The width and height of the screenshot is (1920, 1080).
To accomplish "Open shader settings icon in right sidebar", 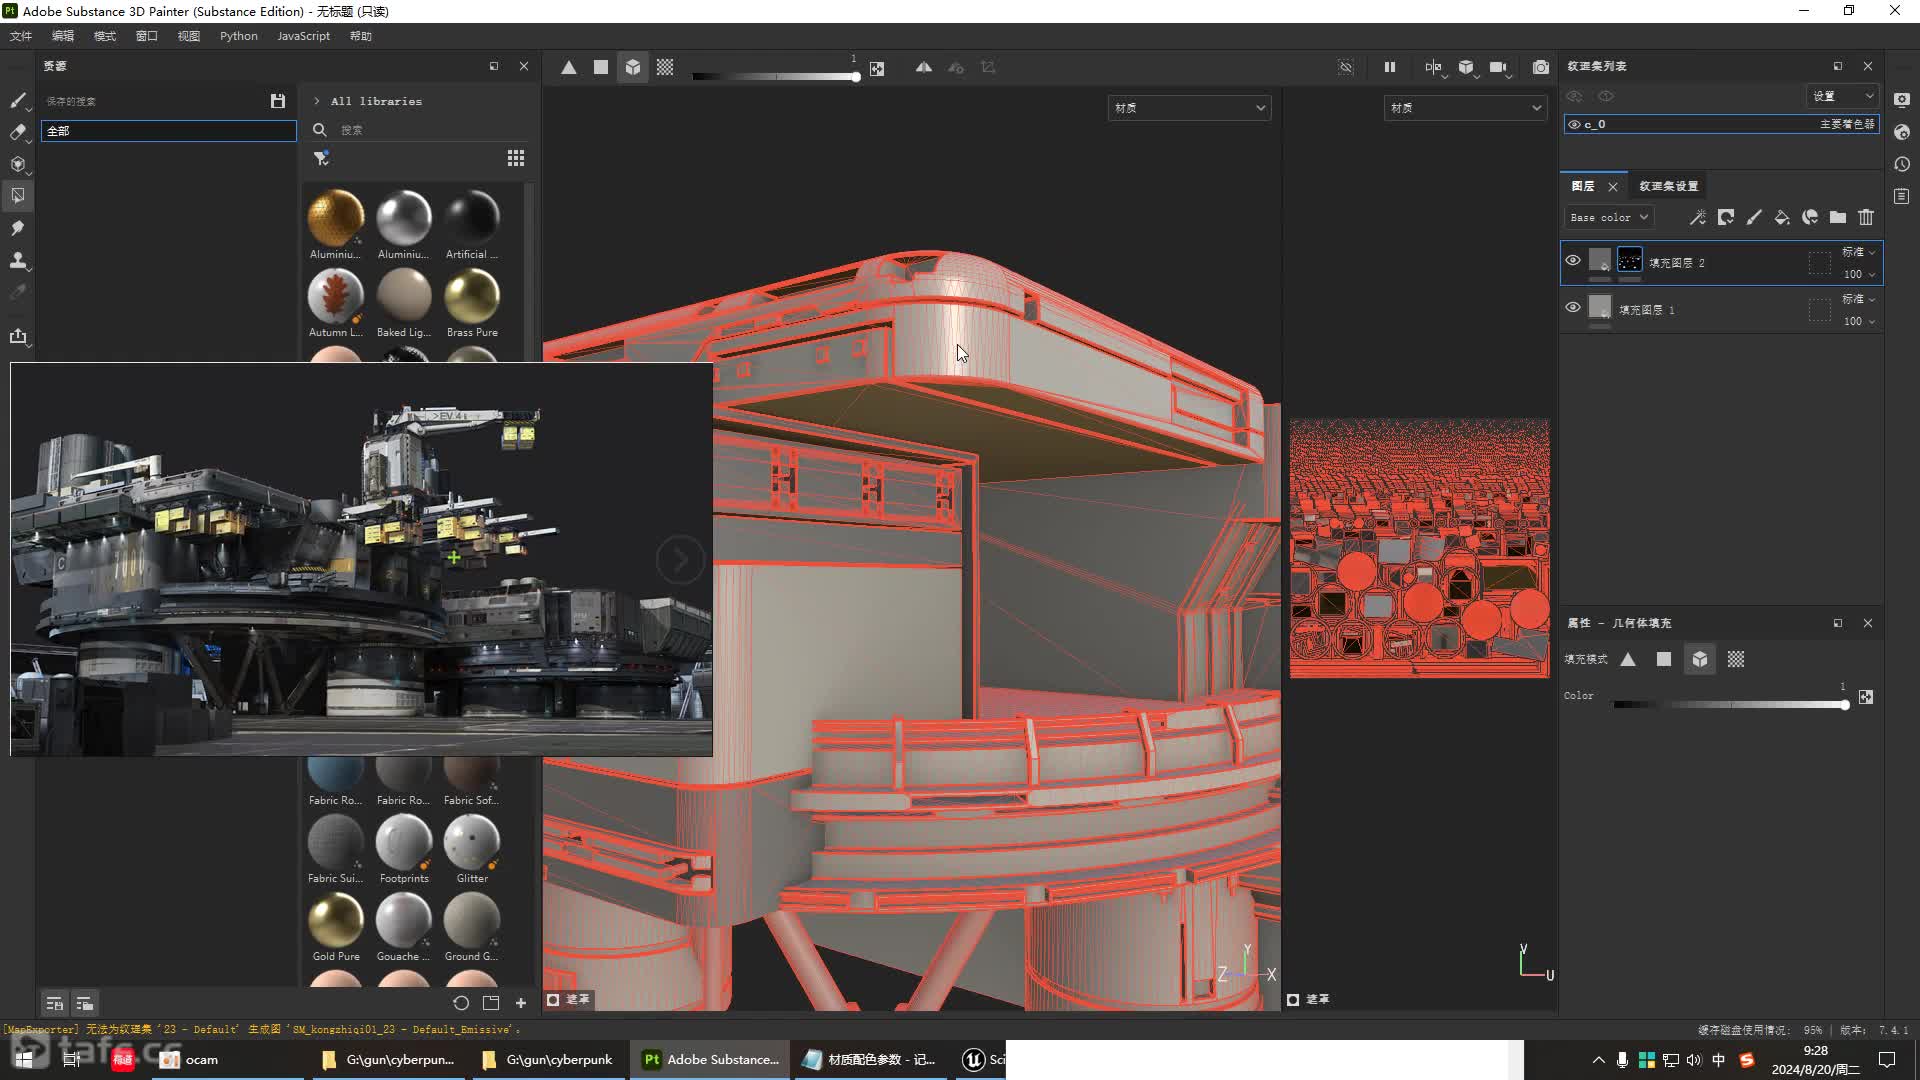I will pos(1902,132).
